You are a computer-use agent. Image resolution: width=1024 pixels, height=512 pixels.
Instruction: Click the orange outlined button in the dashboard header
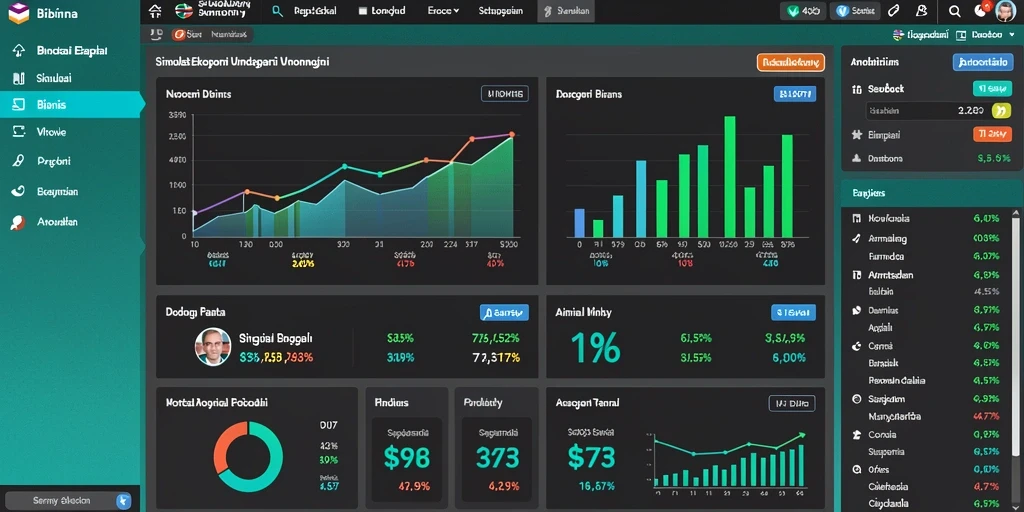pos(791,63)
